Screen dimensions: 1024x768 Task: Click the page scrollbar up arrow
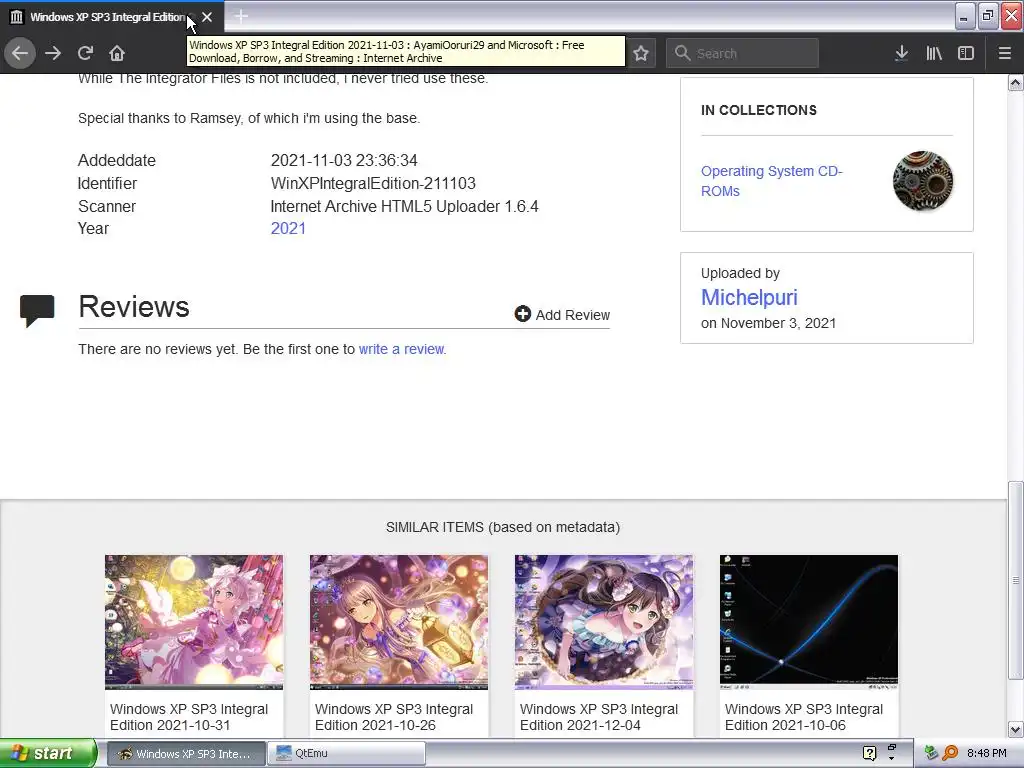point(1015,83)
